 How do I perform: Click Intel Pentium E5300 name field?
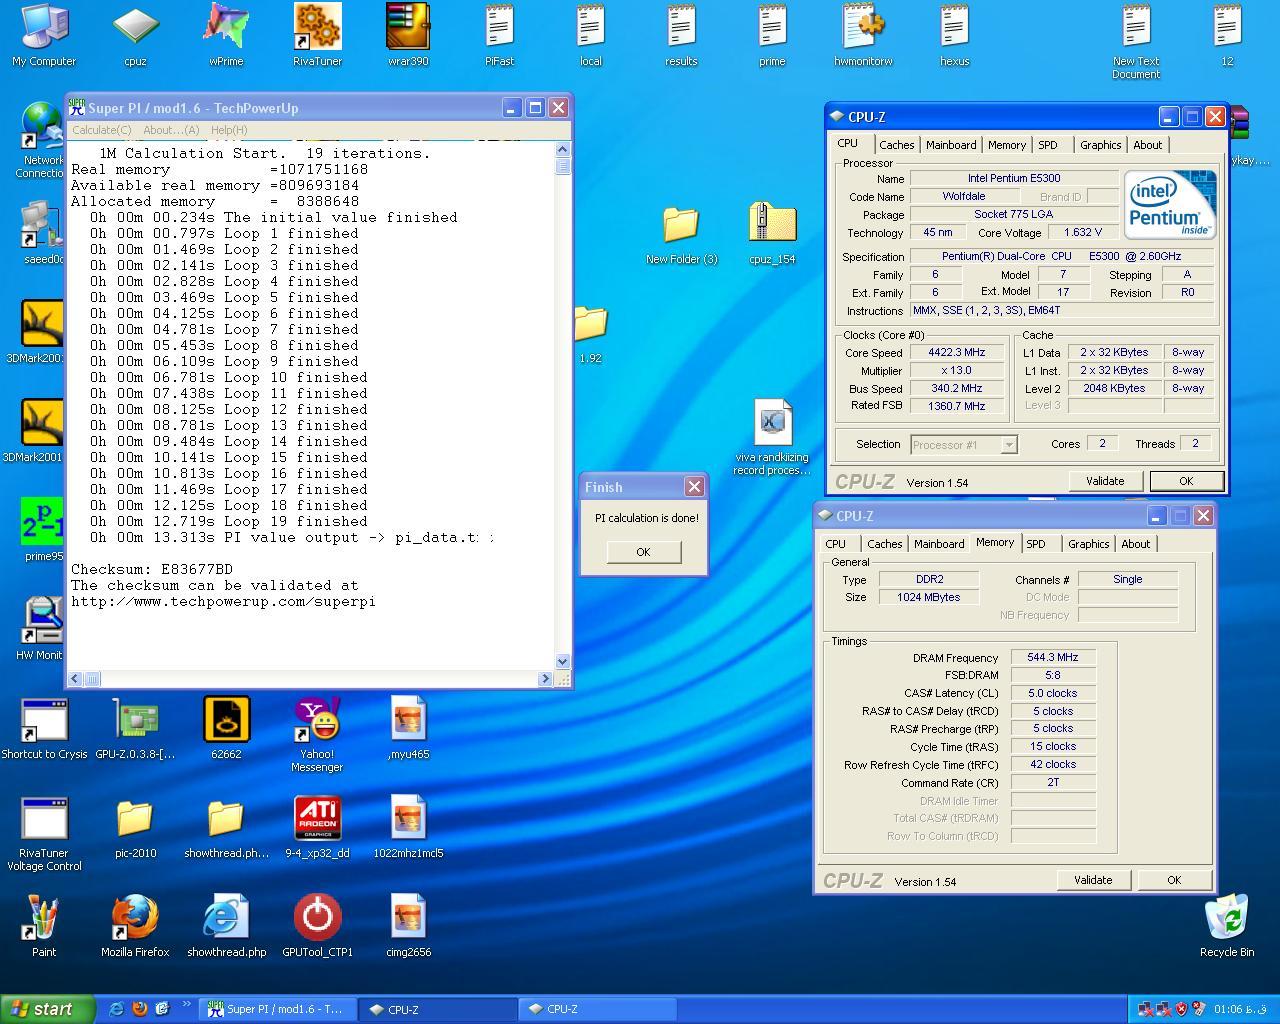coord(1014,178)
